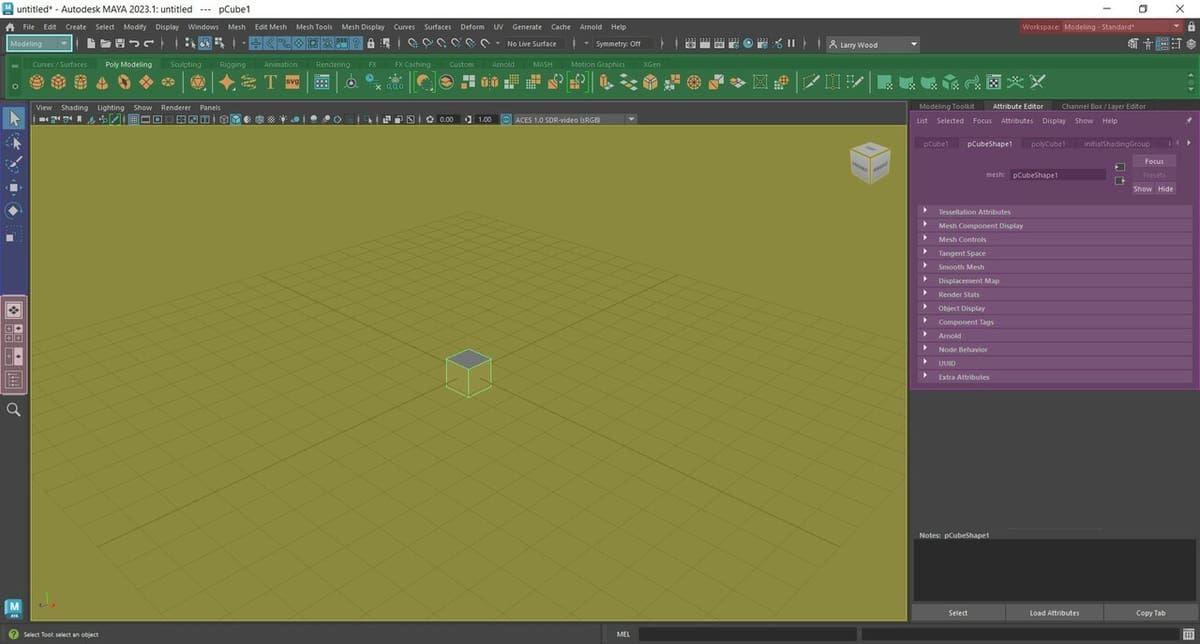Create a polygon cube using the shelf icon
The width and height of the screenshot is (1200, 644).
(57, 82)
